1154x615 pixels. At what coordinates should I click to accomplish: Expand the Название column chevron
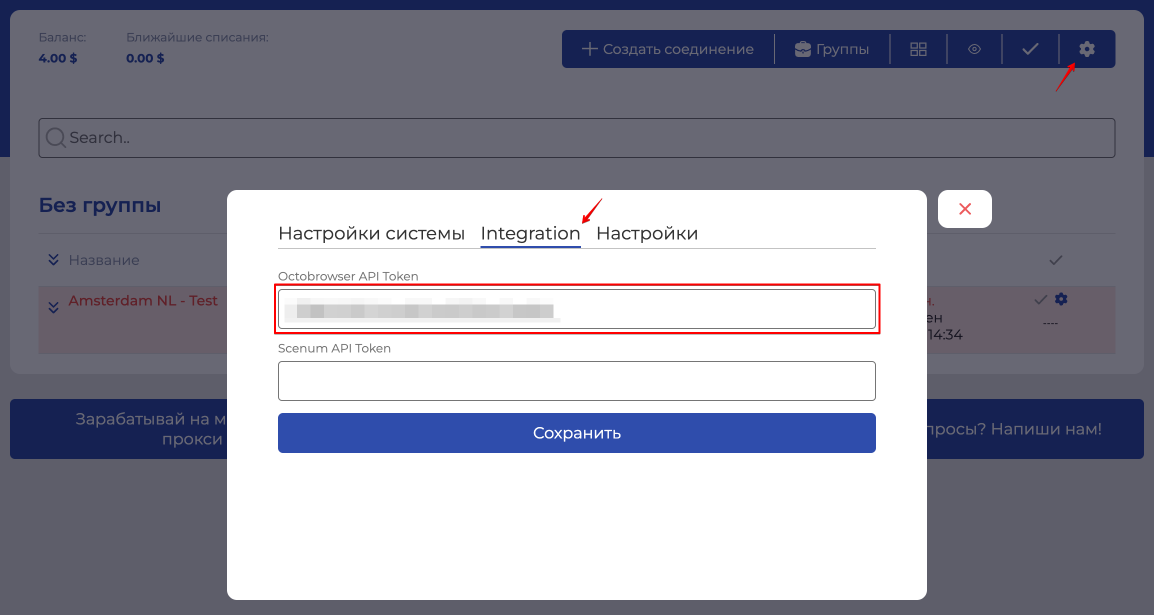pos(53,260)
